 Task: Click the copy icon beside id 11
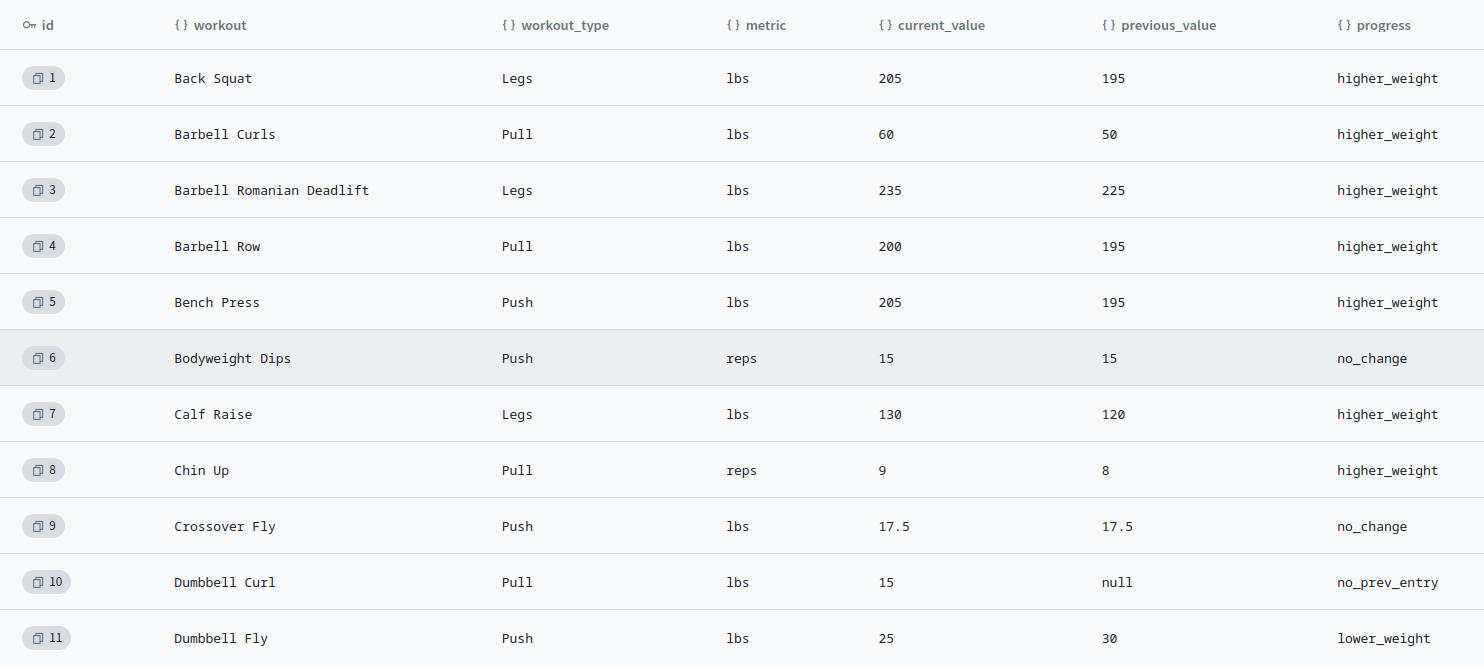click(x=37, y=637)
